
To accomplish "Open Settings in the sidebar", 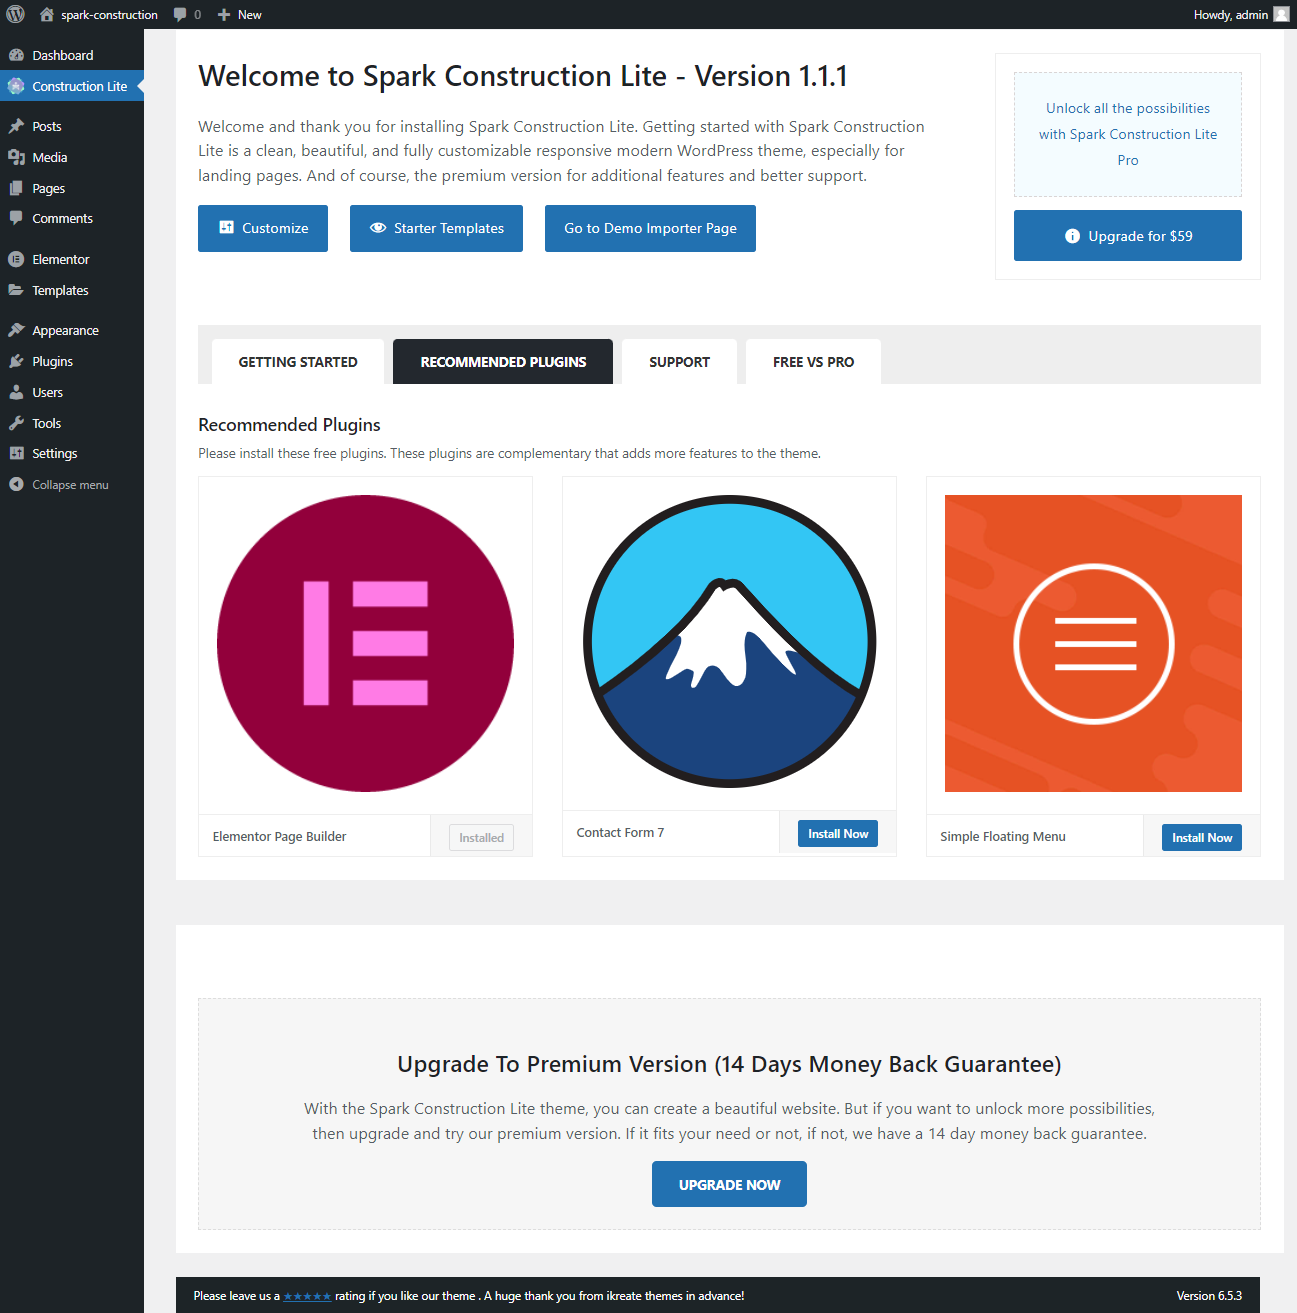I will [54, 453].
